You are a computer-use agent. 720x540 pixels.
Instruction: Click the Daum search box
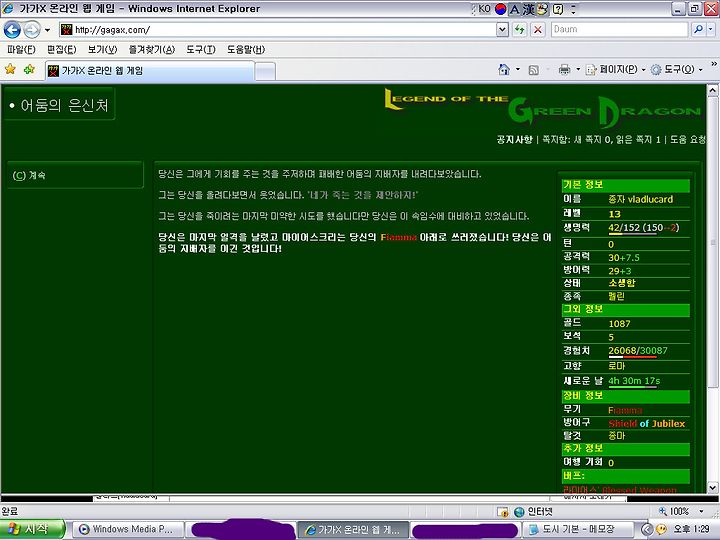click(x=620, y=29)
